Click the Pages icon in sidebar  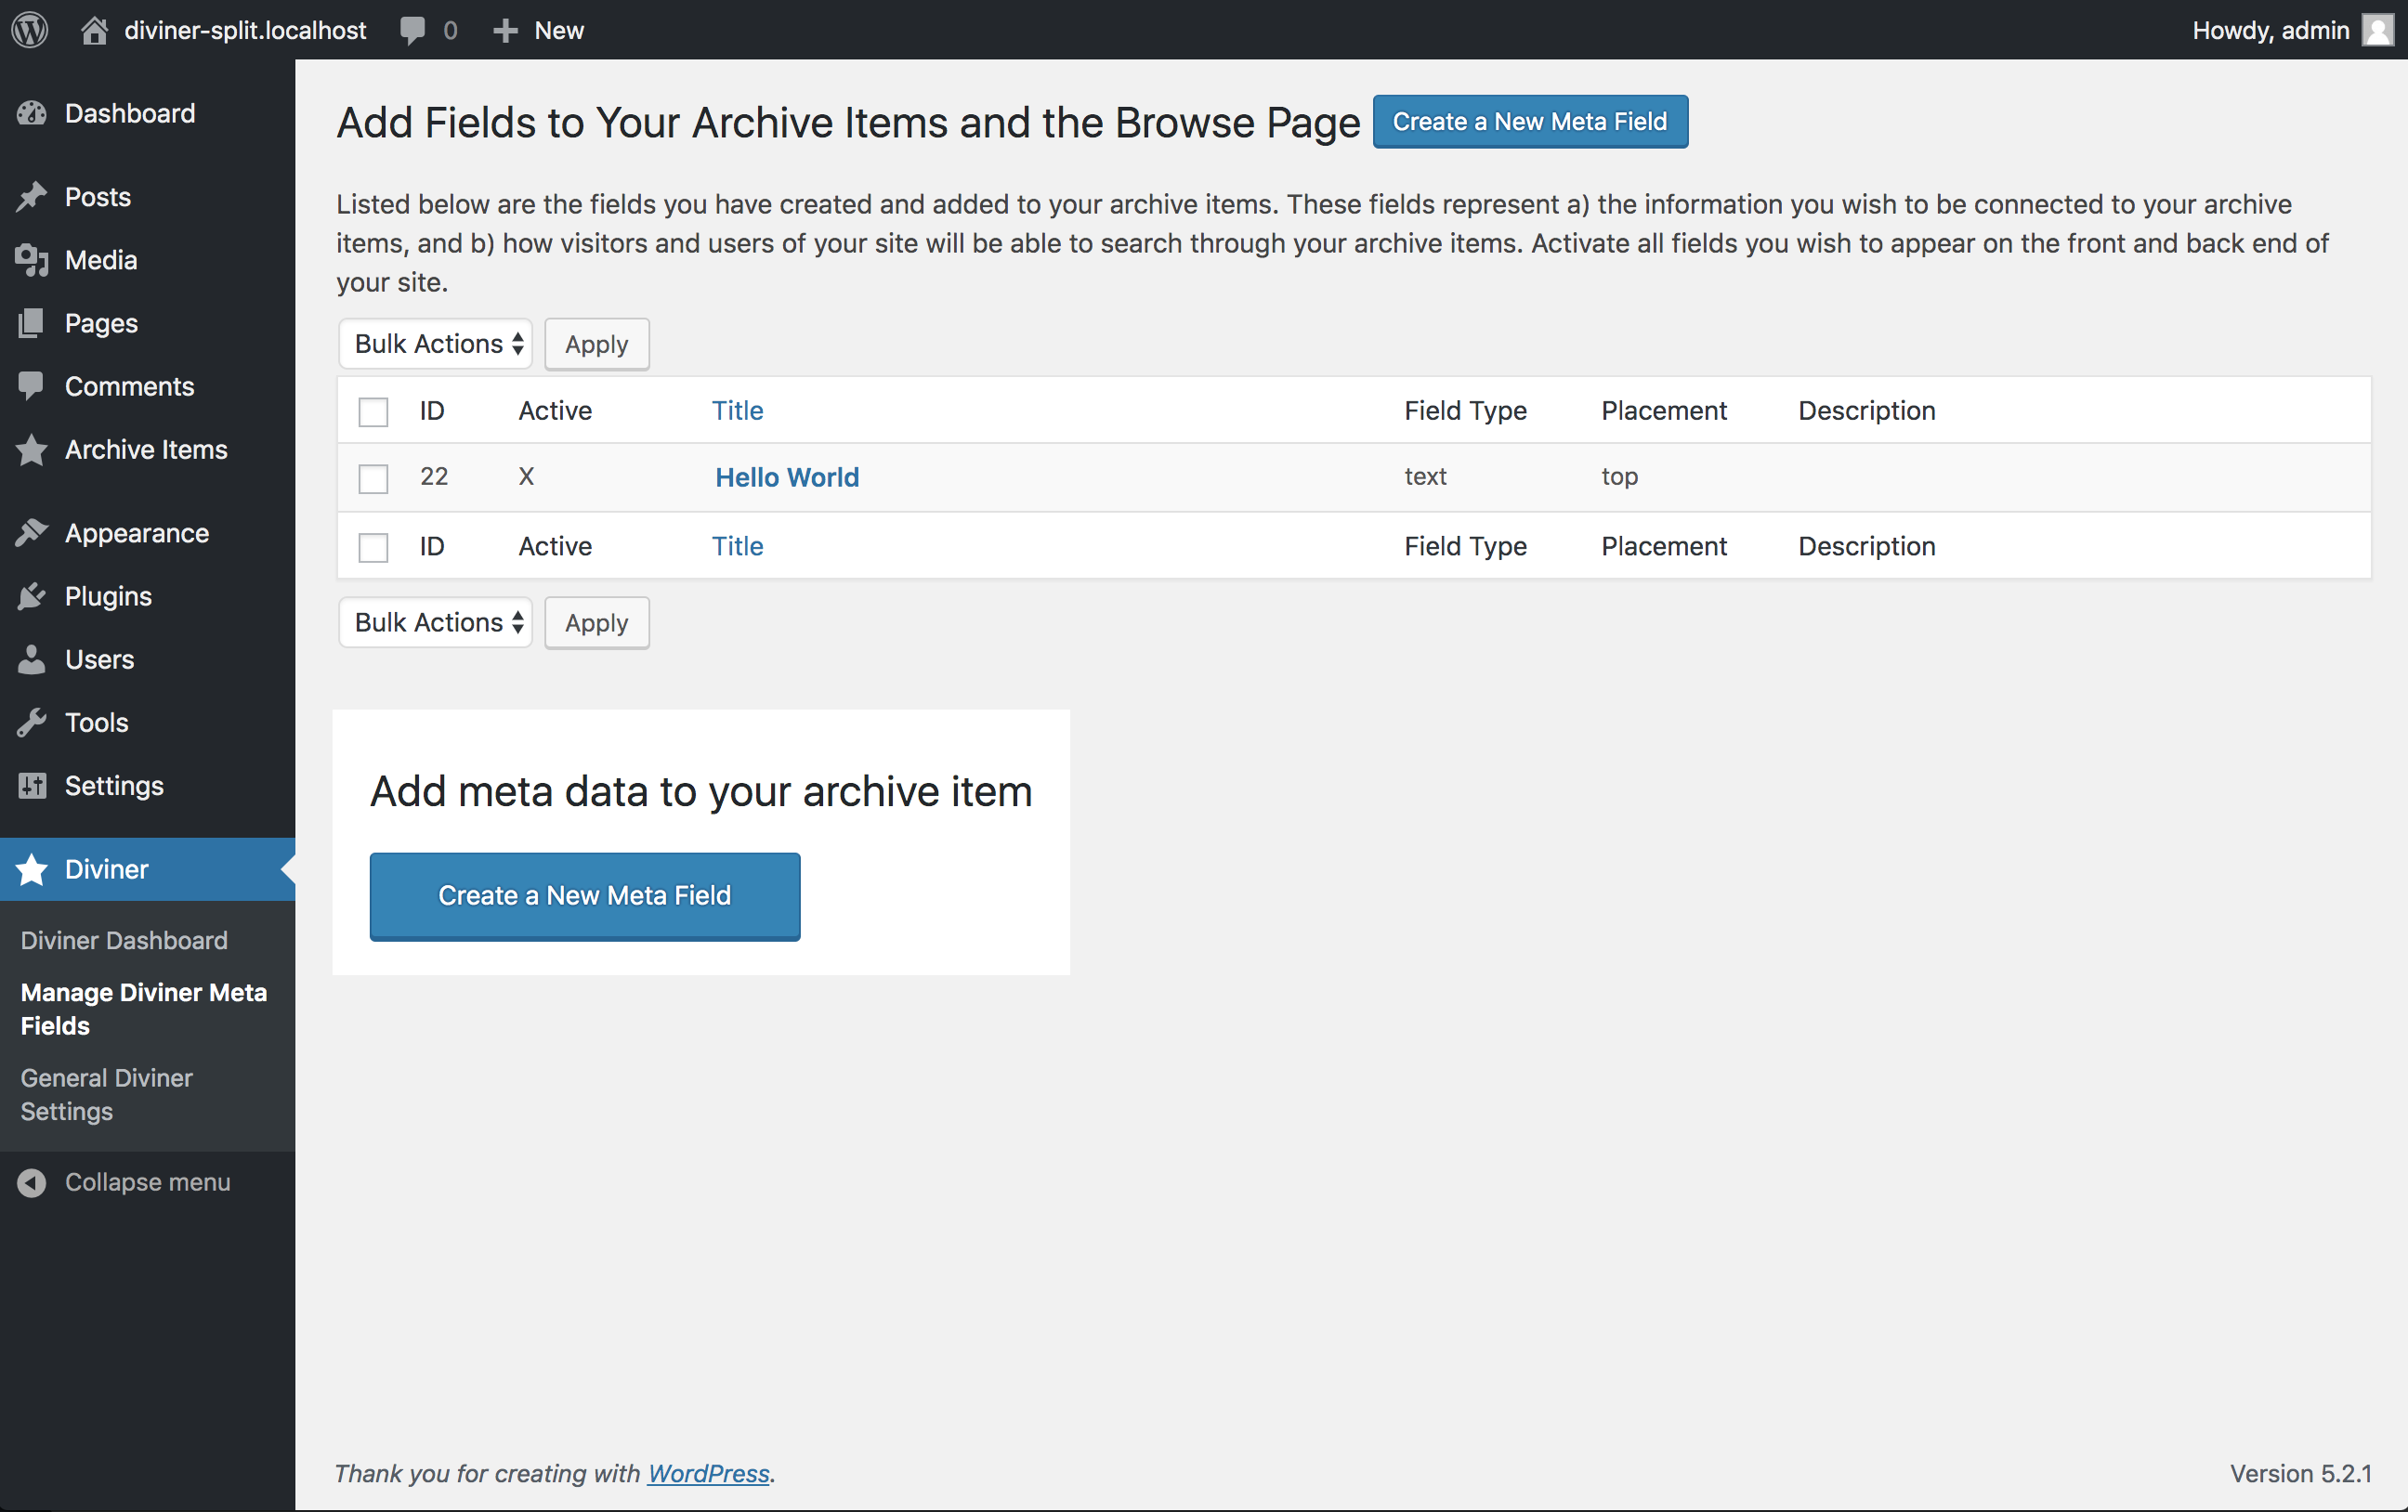pos(32,323)
